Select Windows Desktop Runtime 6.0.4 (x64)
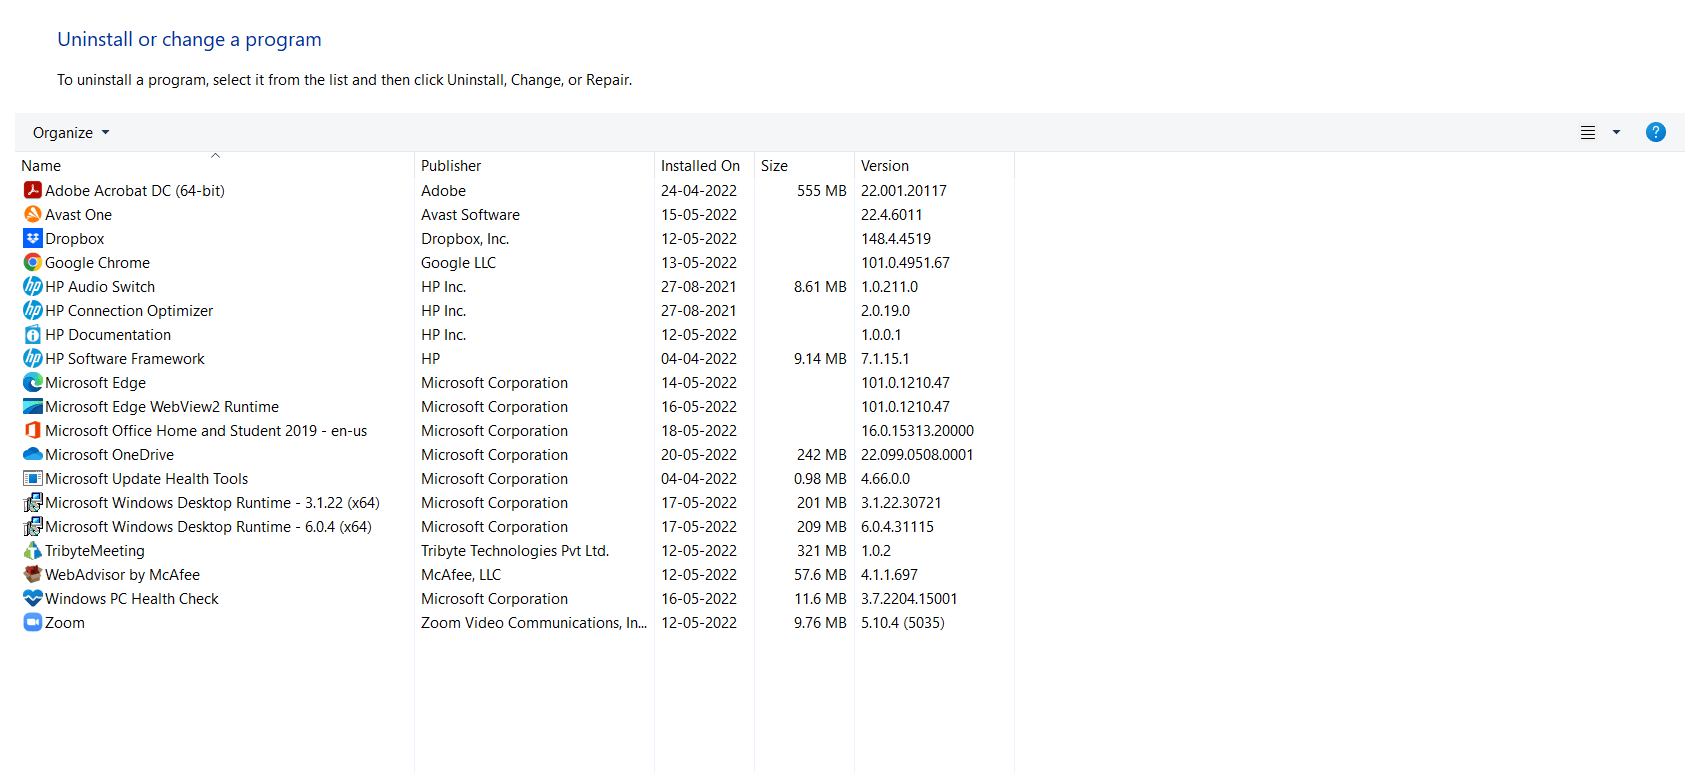This screenshot has height=772, width=1685. (208, 526)
